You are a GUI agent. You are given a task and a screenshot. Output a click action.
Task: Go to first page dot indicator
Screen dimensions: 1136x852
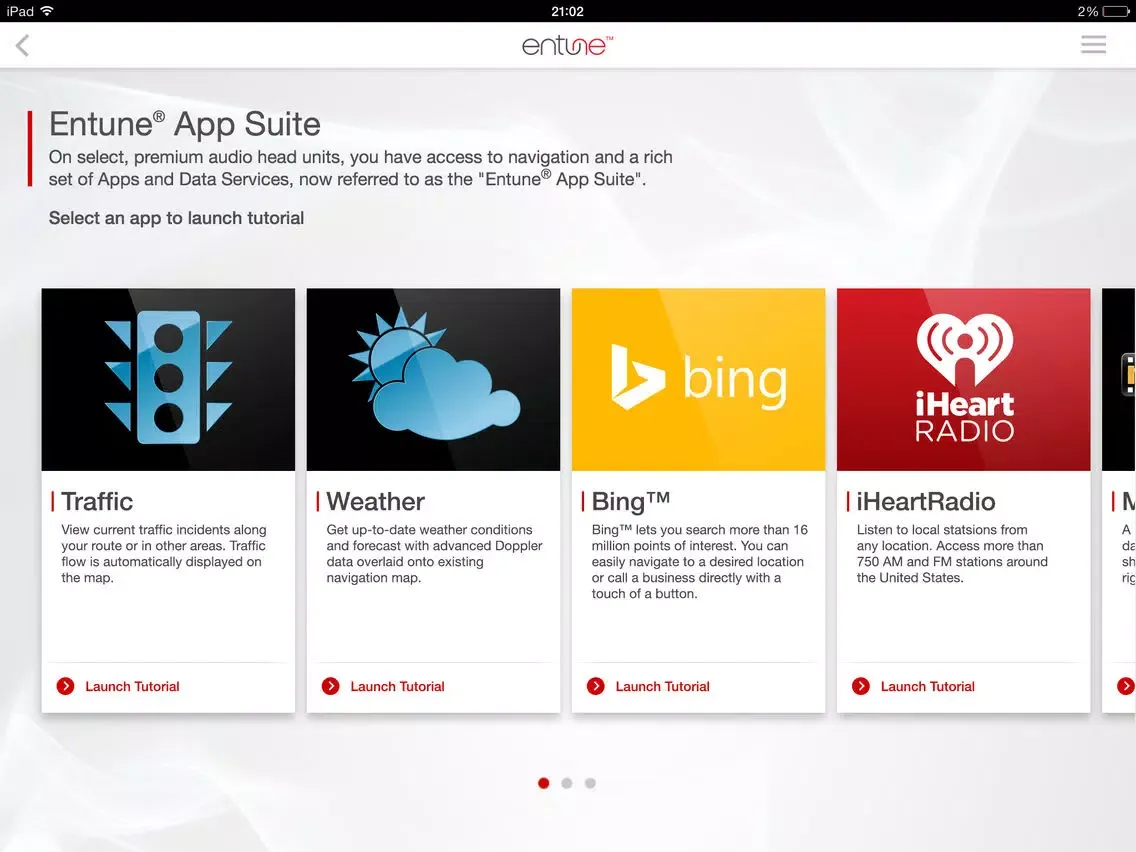[544, 783]
